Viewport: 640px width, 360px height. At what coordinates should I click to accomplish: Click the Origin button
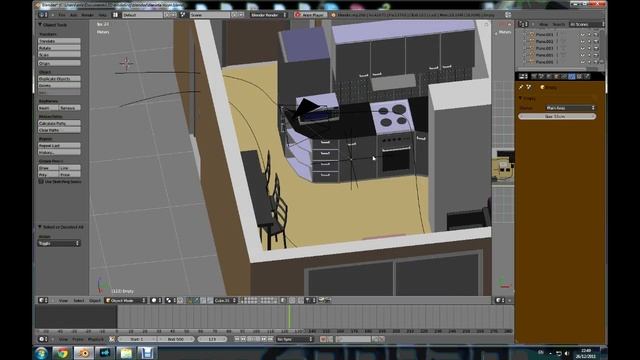pos(59,63)
